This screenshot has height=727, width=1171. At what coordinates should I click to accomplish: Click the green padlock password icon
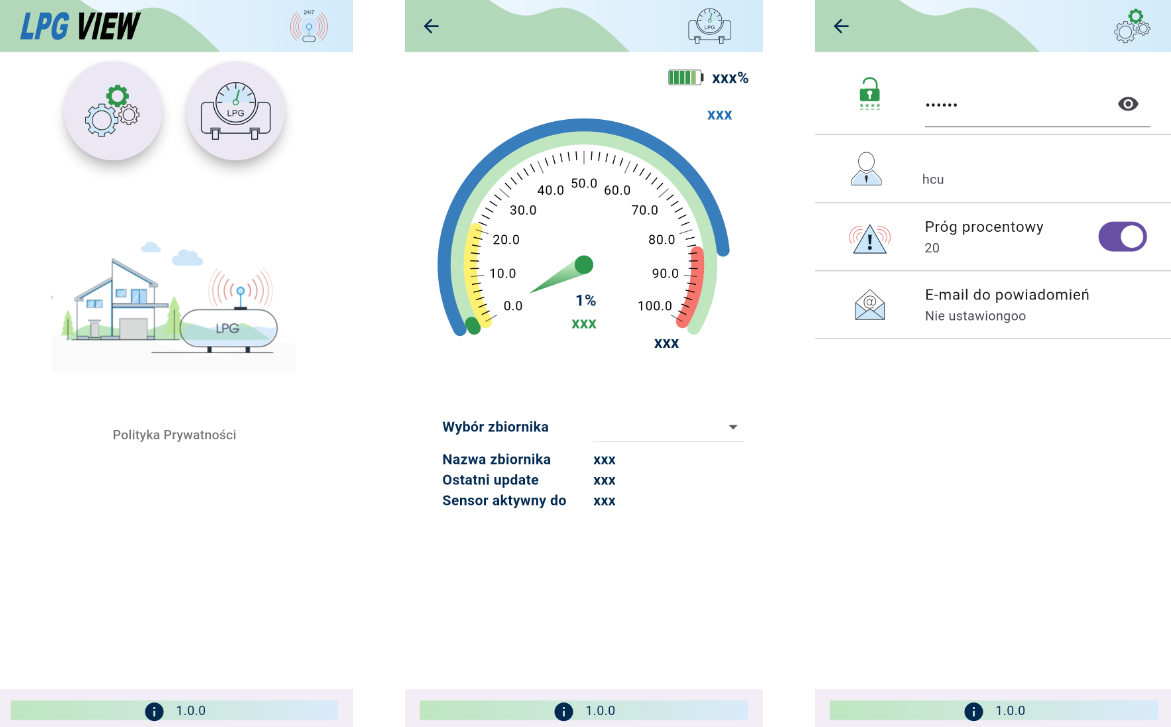point(869,94)
